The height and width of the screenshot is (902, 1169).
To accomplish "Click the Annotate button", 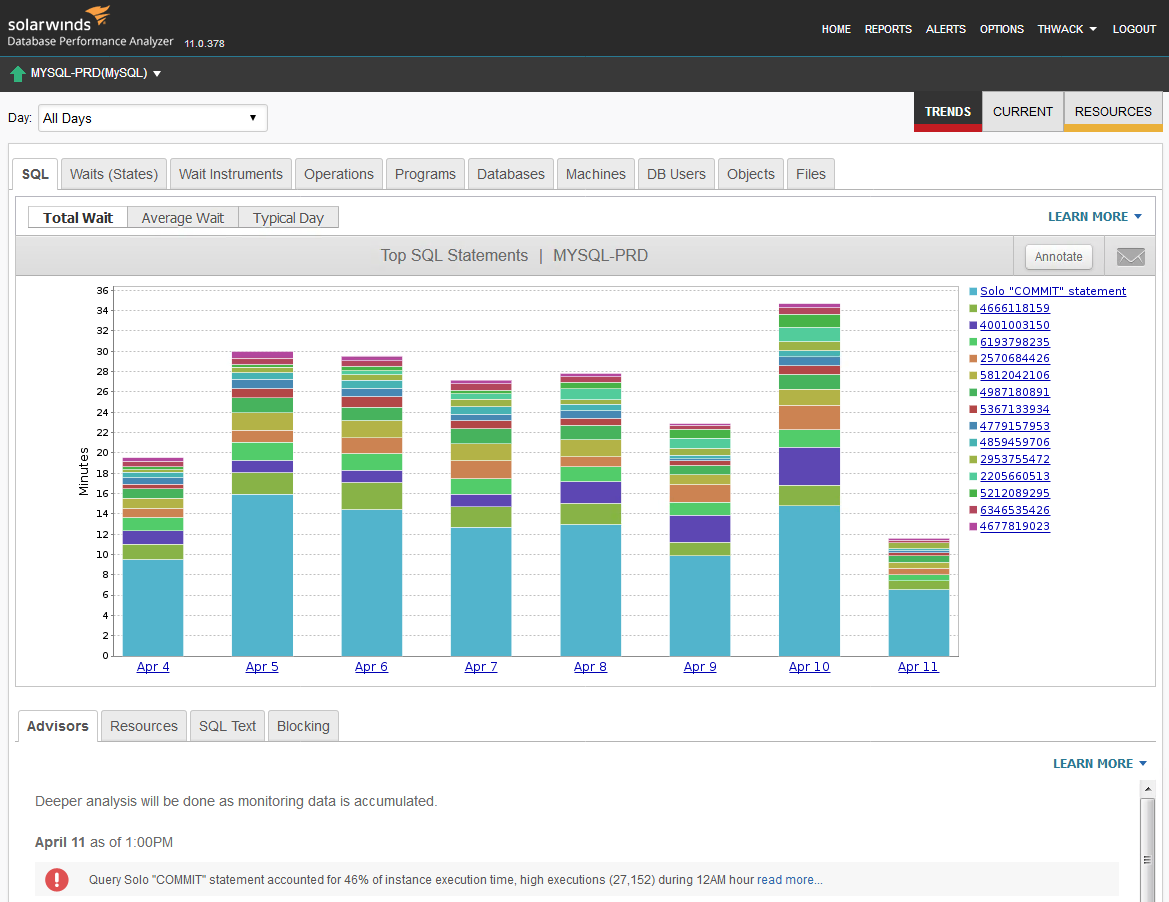I will point(1059,256).
